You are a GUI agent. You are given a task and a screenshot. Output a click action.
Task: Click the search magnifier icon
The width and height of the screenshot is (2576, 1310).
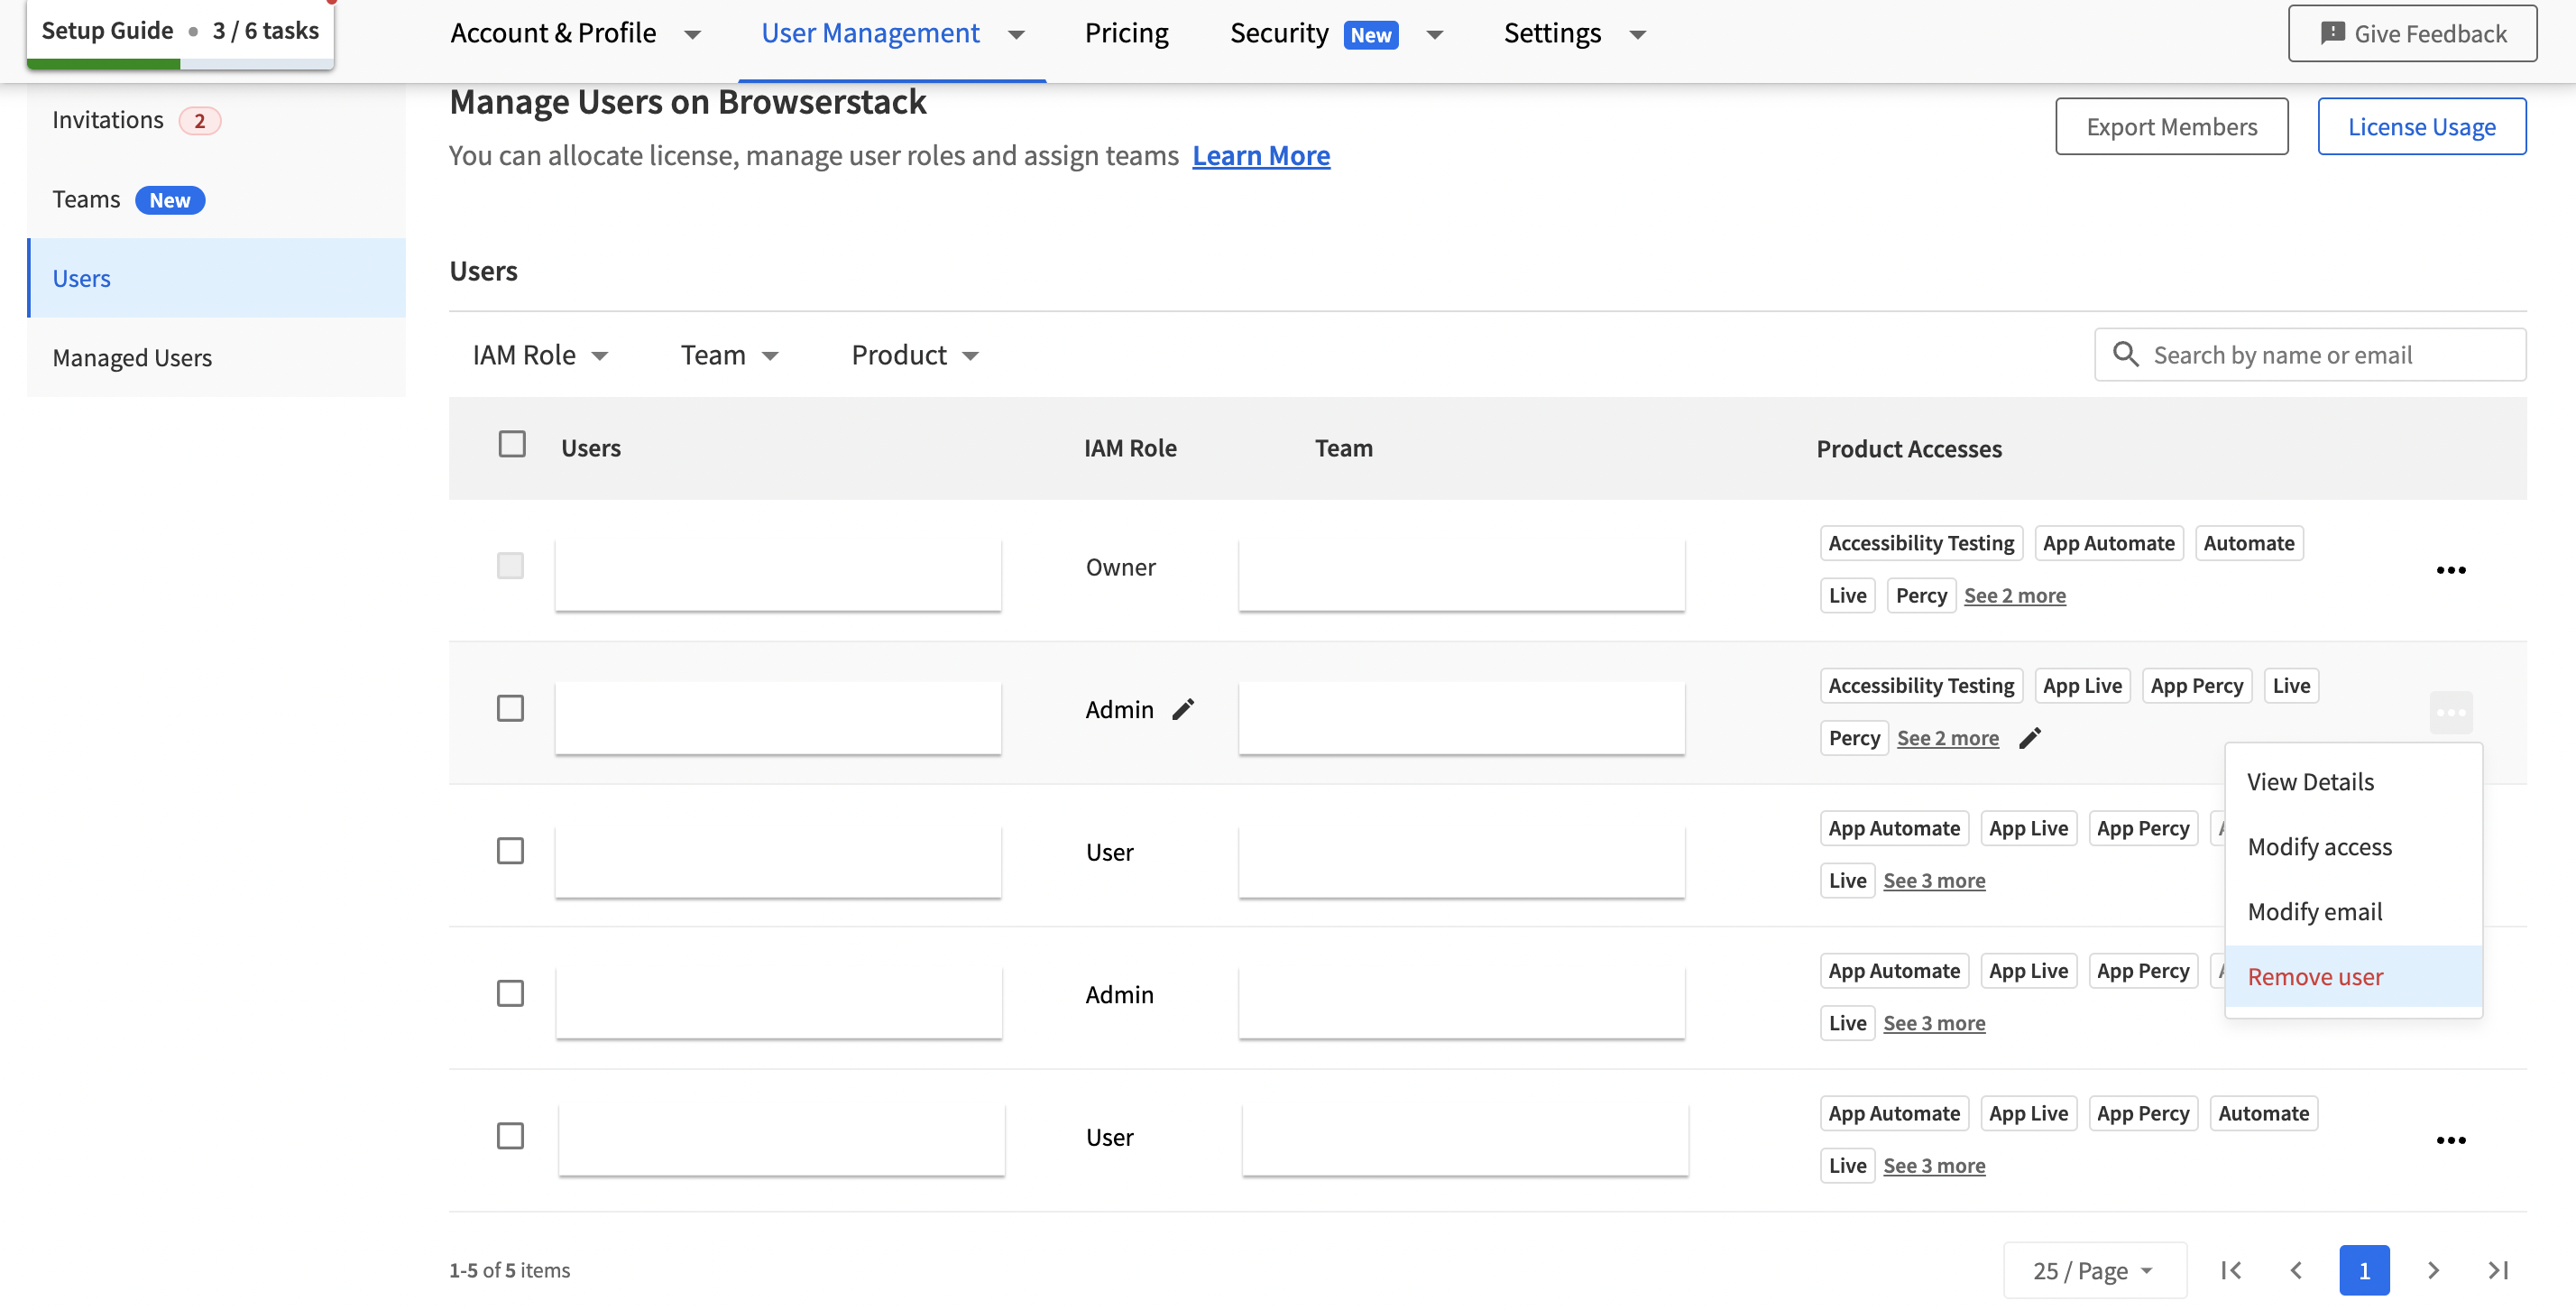2125,354
